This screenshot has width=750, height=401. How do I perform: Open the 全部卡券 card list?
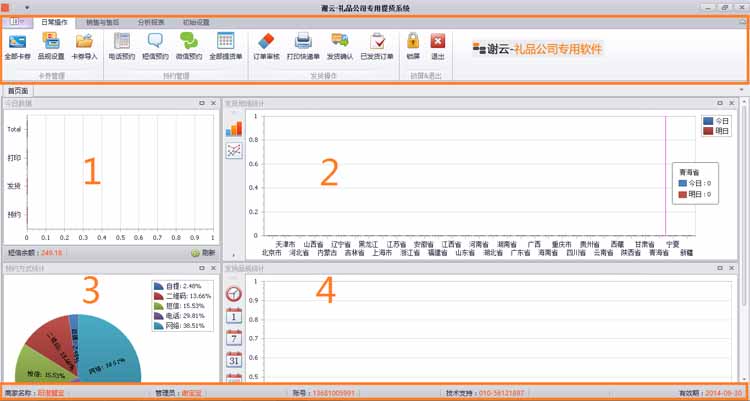pos(17,47)
